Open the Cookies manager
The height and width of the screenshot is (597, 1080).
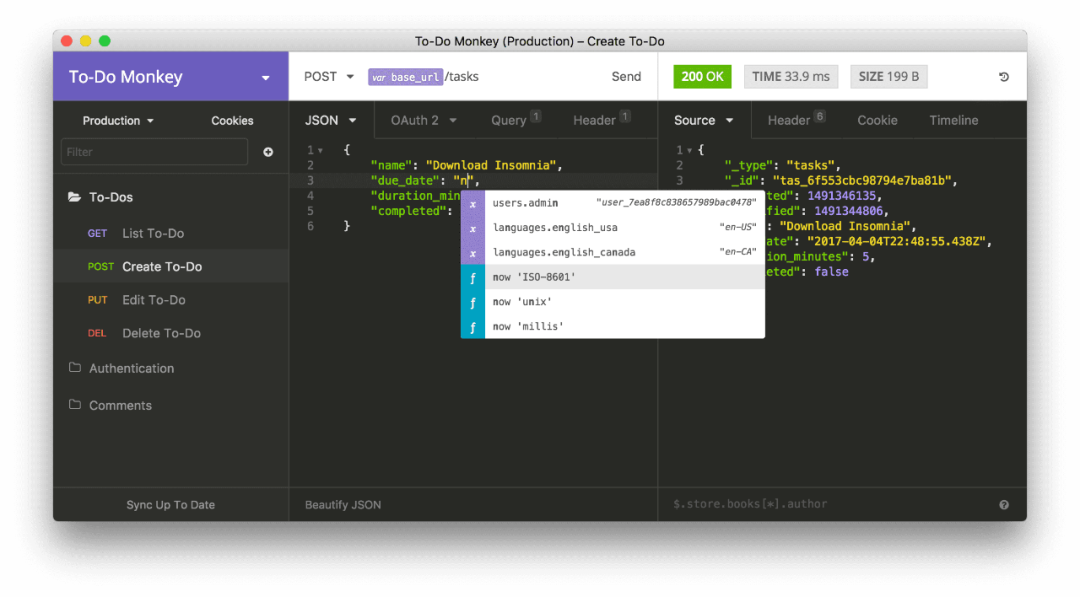(x=232, y=121)
